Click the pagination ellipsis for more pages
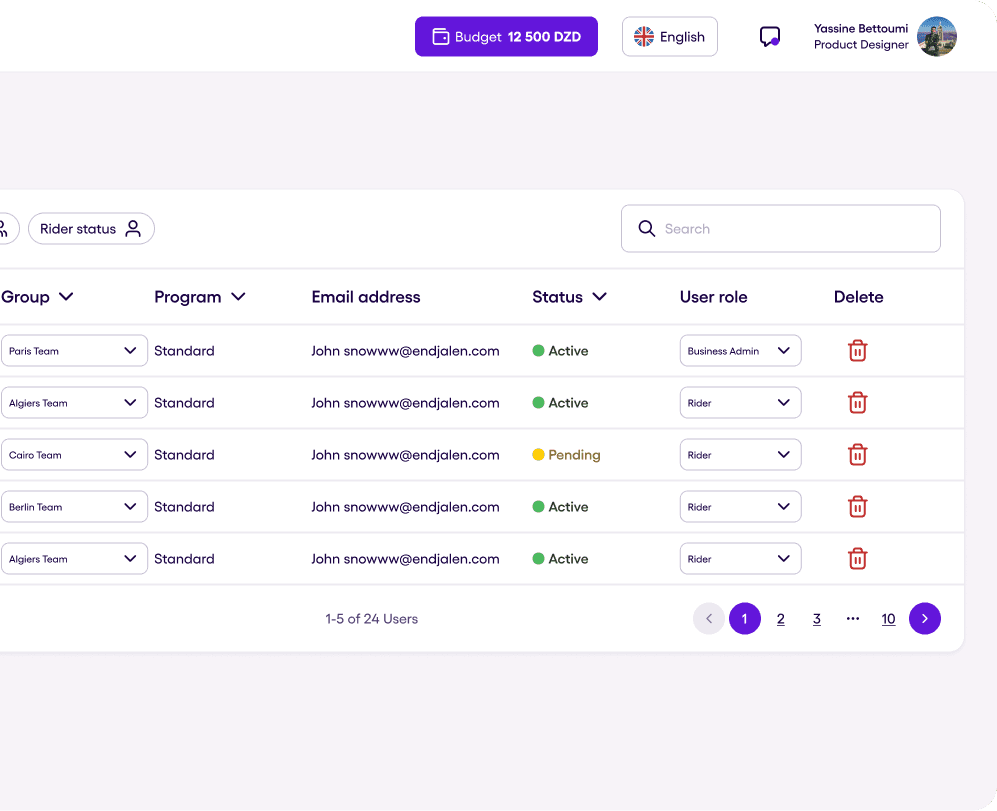The image size is (997, 811). pos(852,619)
